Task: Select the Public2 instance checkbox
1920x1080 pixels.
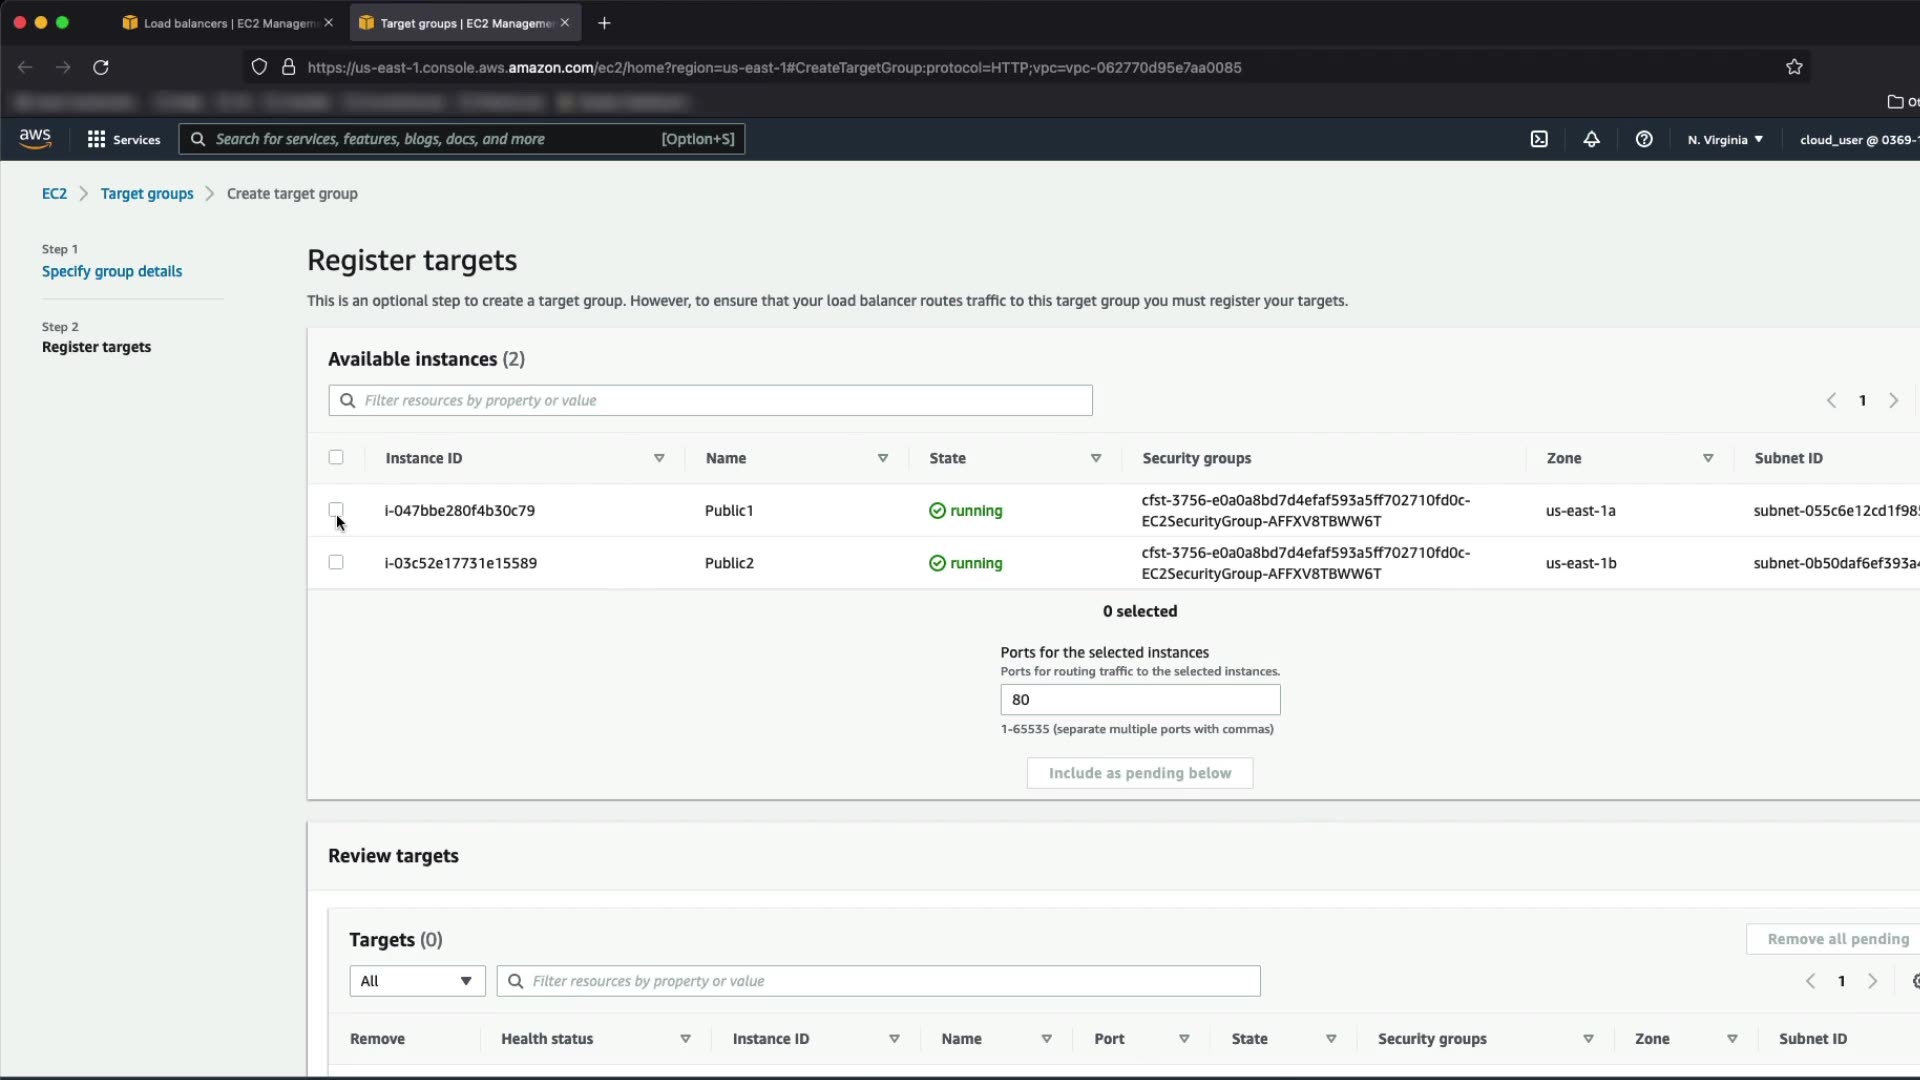Action: coord(336,562)
